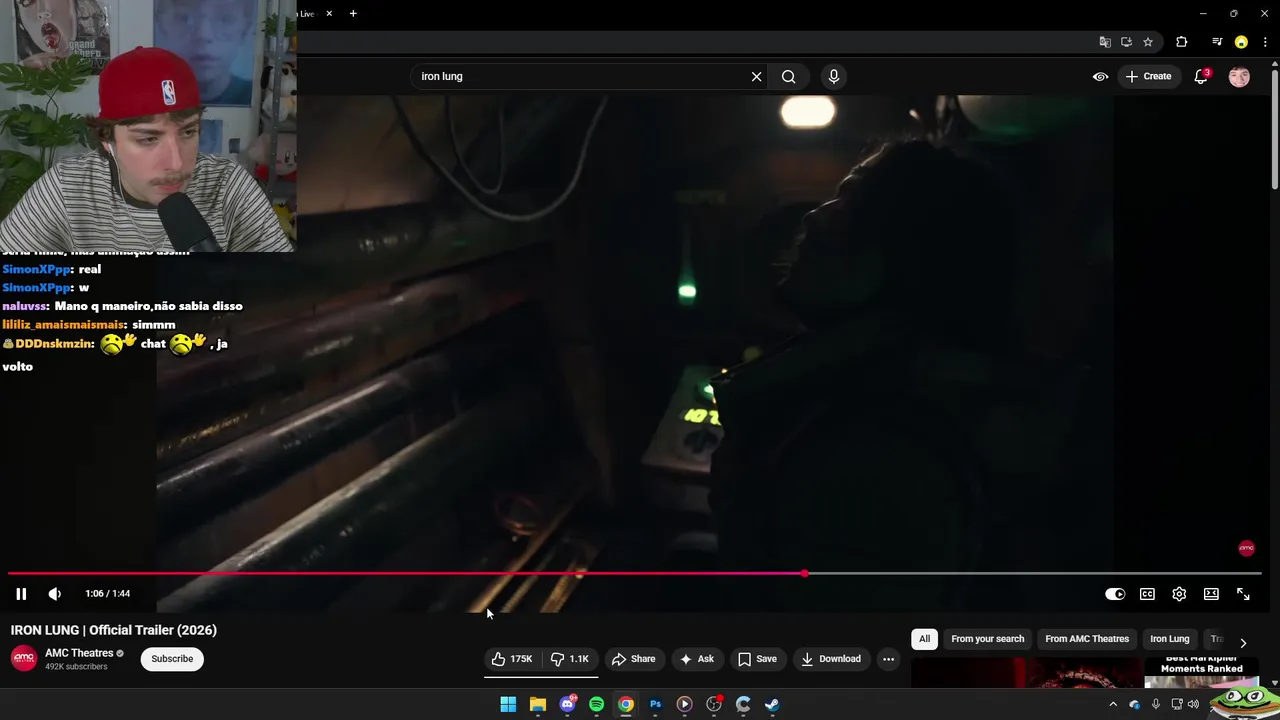Switch to theater mode view

[1211, 594]
